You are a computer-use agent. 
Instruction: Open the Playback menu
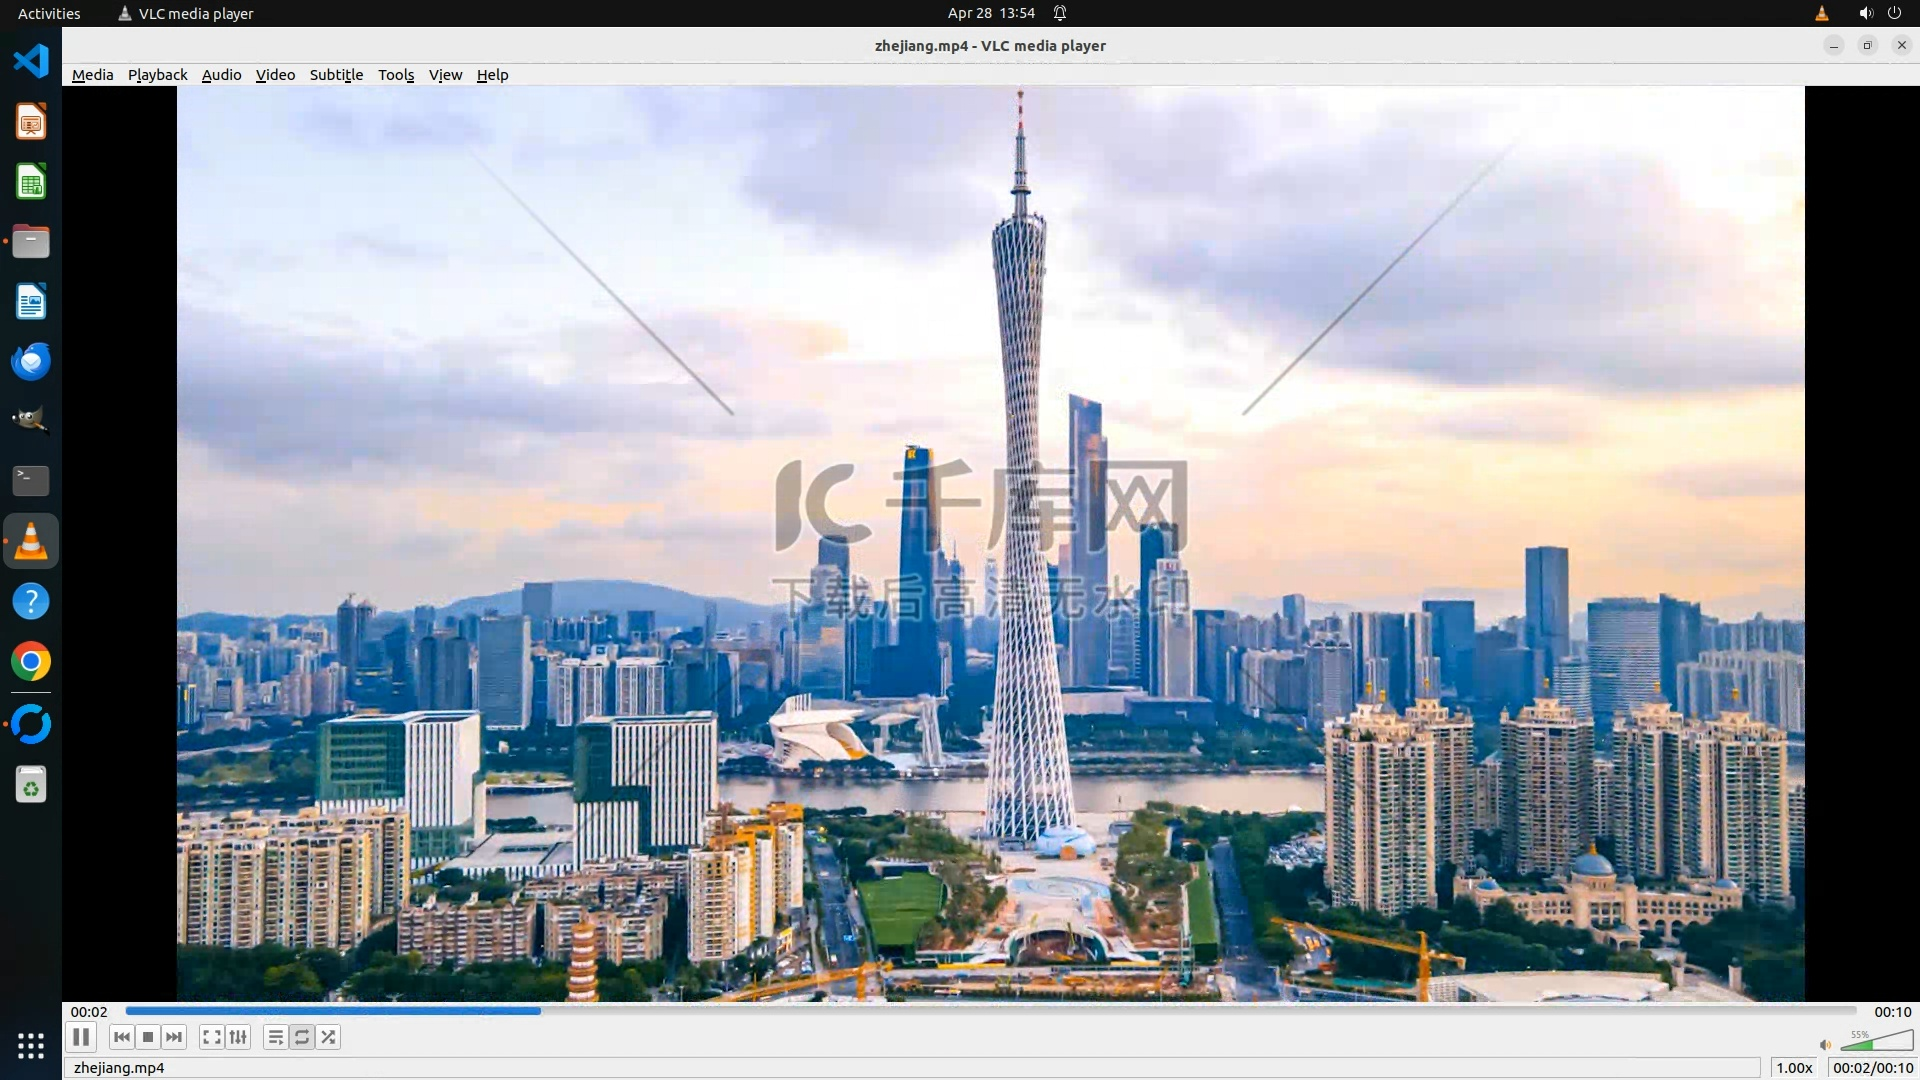pos(157,75)
